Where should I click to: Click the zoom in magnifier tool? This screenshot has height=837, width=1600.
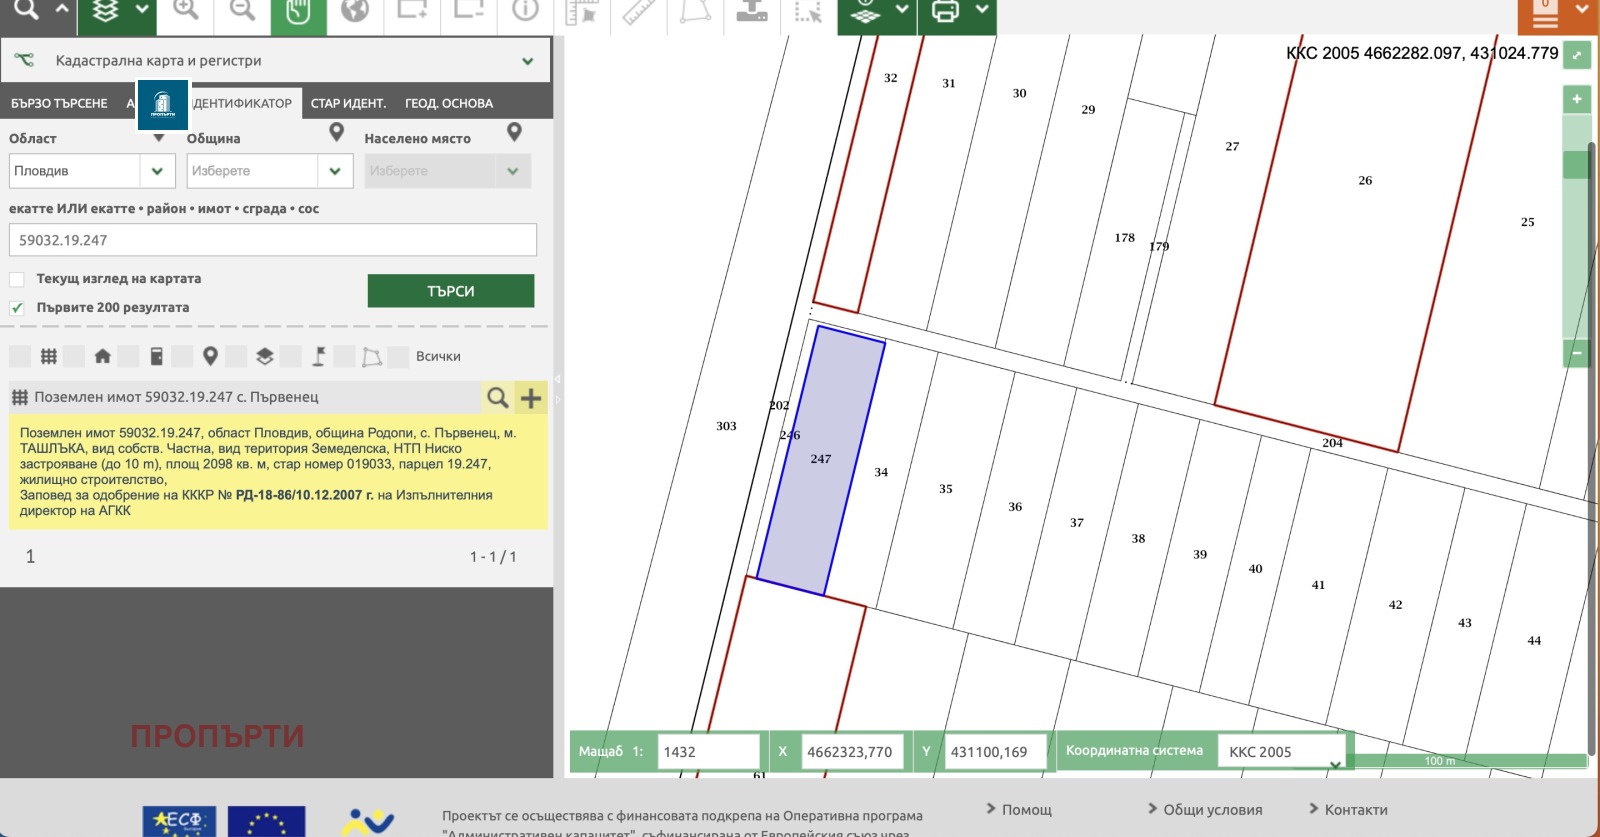click(186, 11)
